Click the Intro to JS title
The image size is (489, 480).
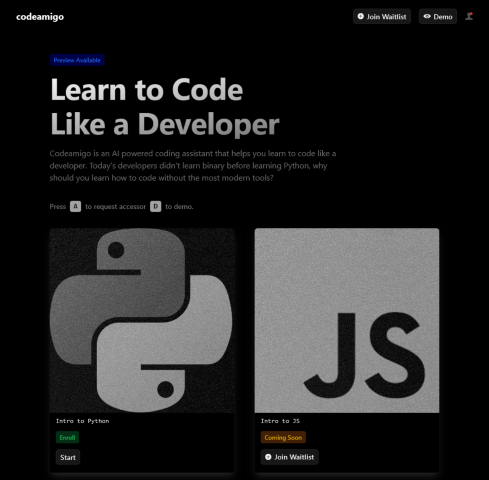click(x=280, y=421)
